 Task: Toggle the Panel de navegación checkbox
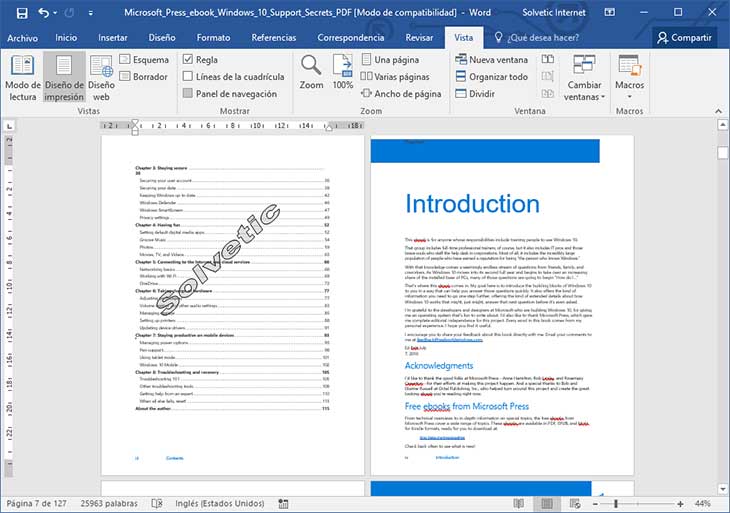[188, 93]
